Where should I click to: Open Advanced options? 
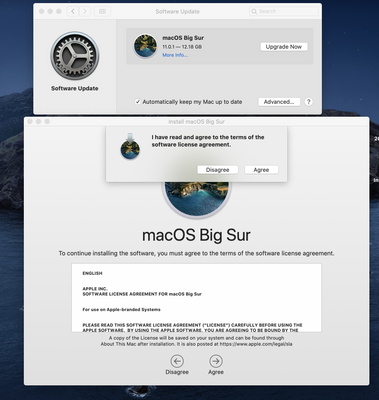[279, 102]
